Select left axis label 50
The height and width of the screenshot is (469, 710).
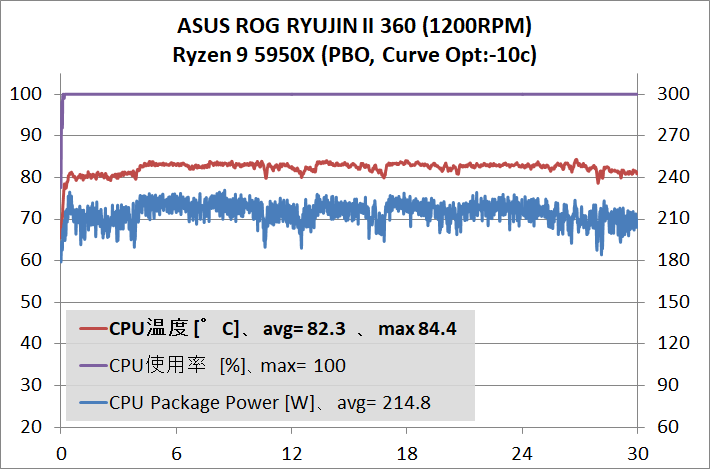pyautogui.click(x=31, y=302)
